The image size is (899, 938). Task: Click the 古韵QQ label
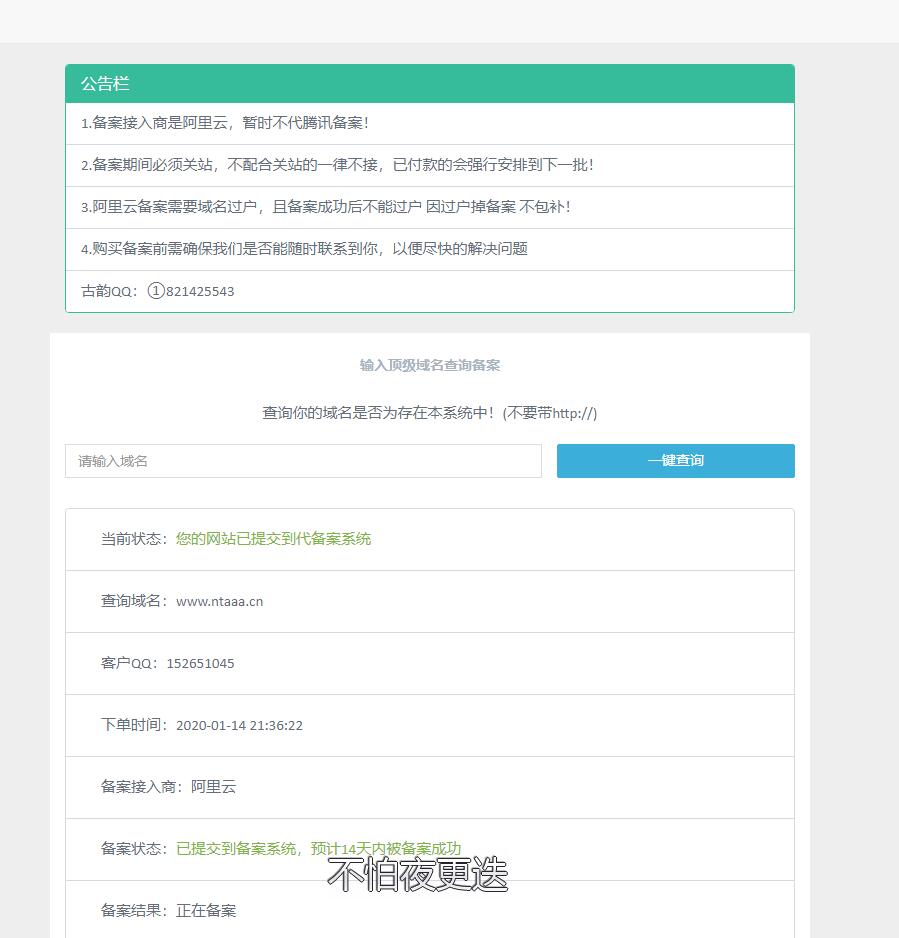(x=109, y=291)
